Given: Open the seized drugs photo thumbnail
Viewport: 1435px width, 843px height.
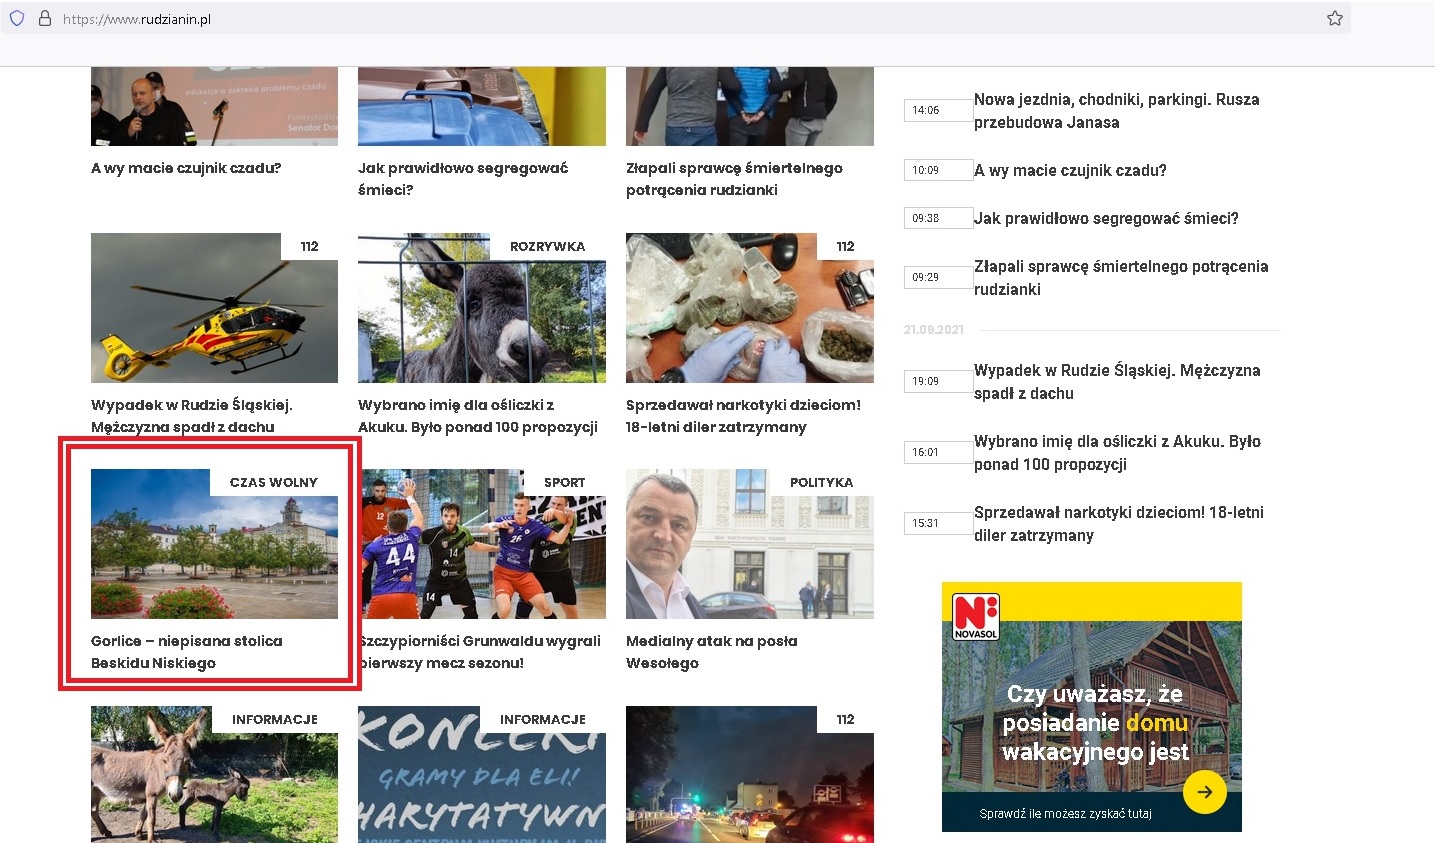Looking at the screenshot, I should (750, 308).
